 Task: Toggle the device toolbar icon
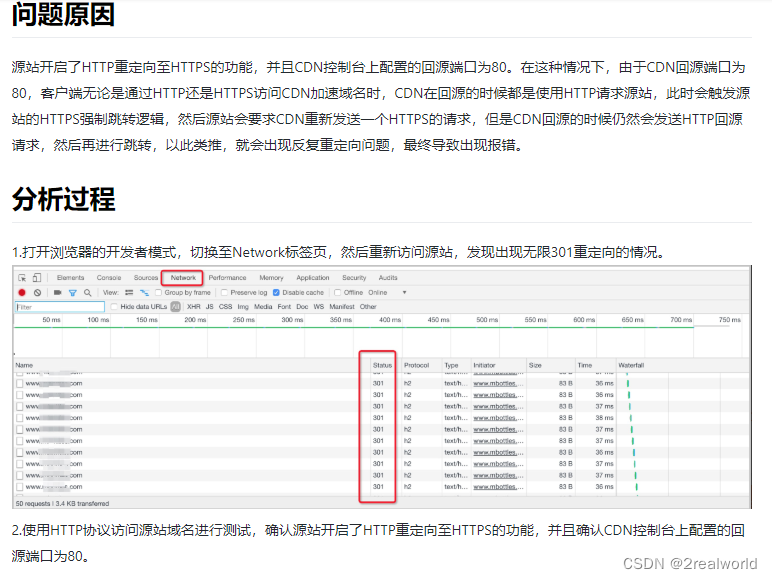(x=37, y=278)
